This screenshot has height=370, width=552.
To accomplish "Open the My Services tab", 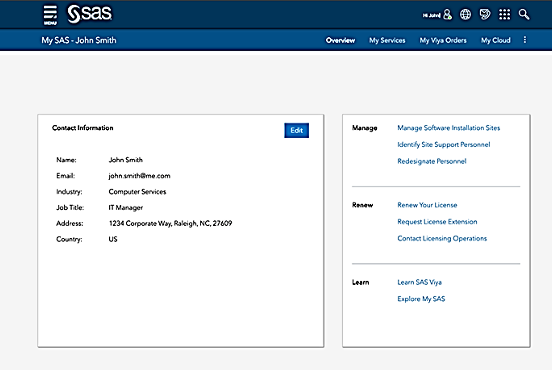I will (x=387, y=40).
